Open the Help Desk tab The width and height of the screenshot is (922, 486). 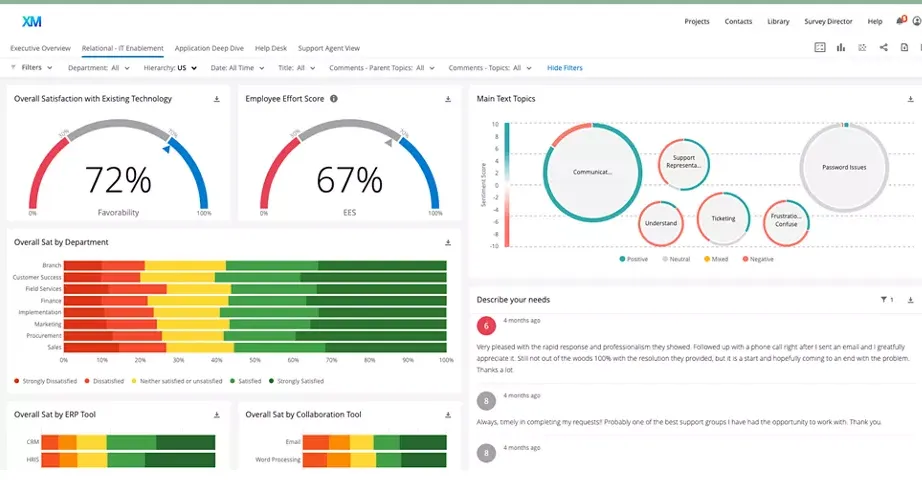click(x=270, y=48)
